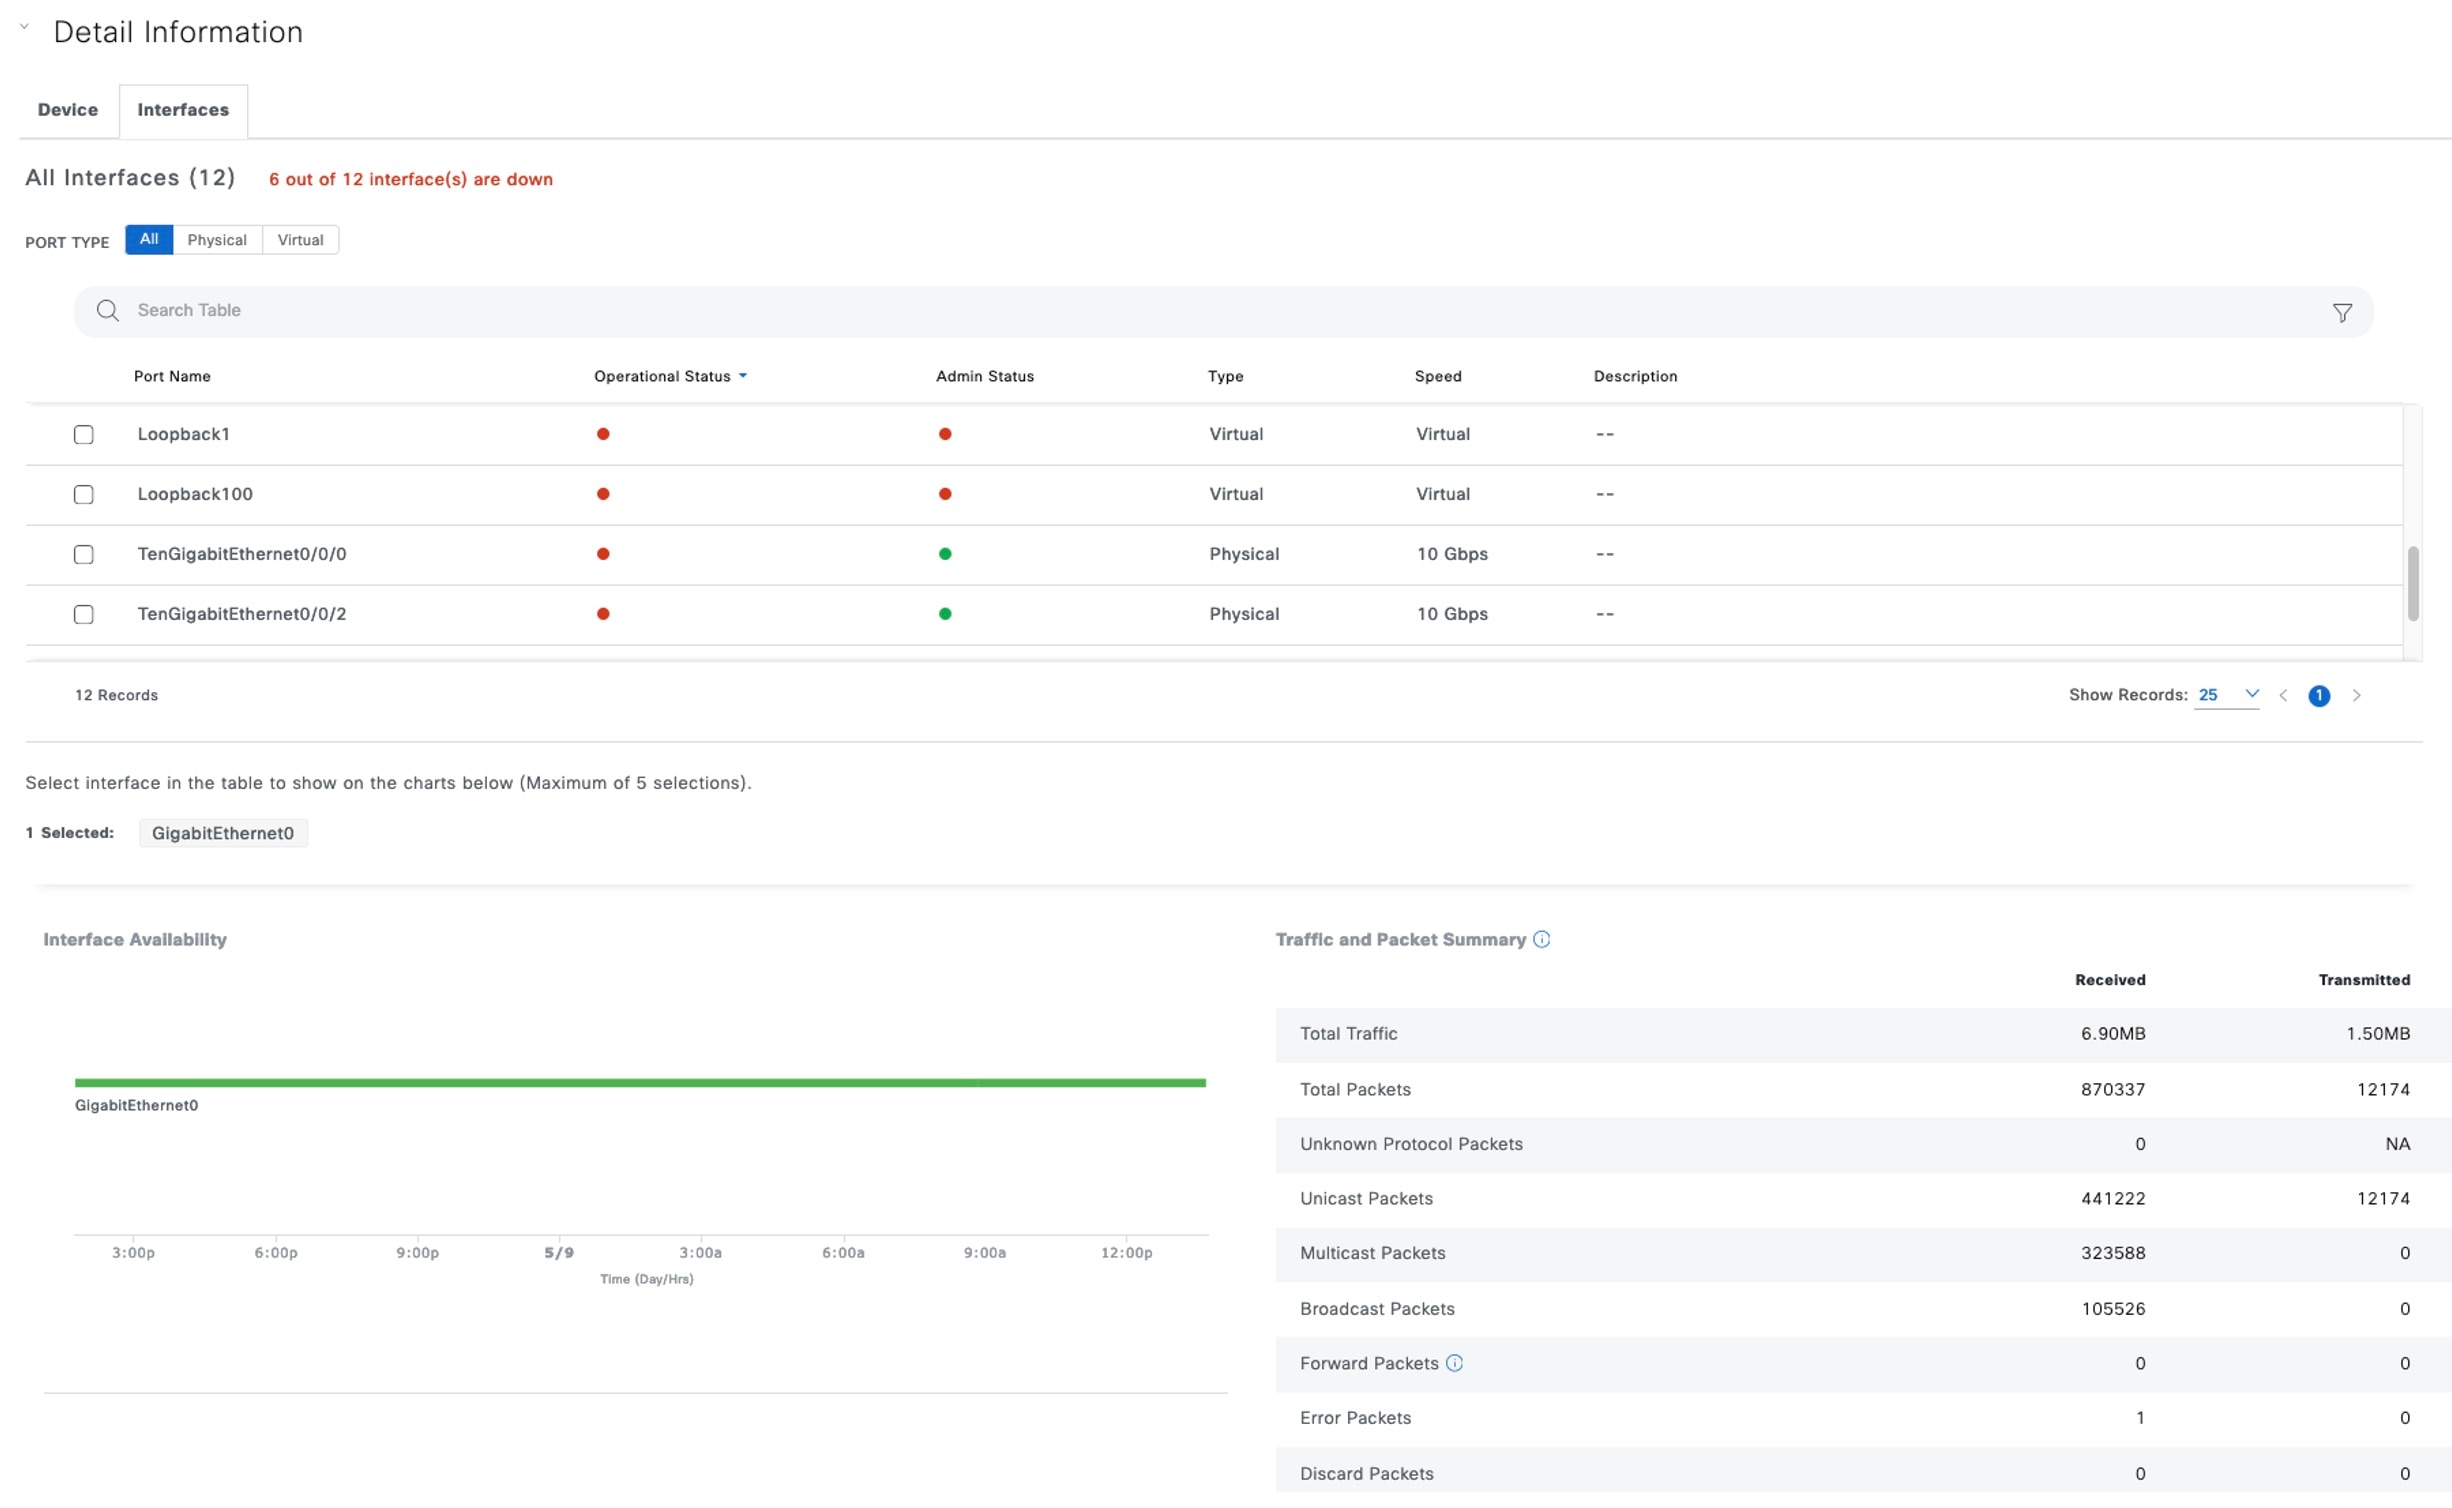Check TenGigabitEthernet0/0/2 row checkbox

pyautogui.click(x=84, y=615)
